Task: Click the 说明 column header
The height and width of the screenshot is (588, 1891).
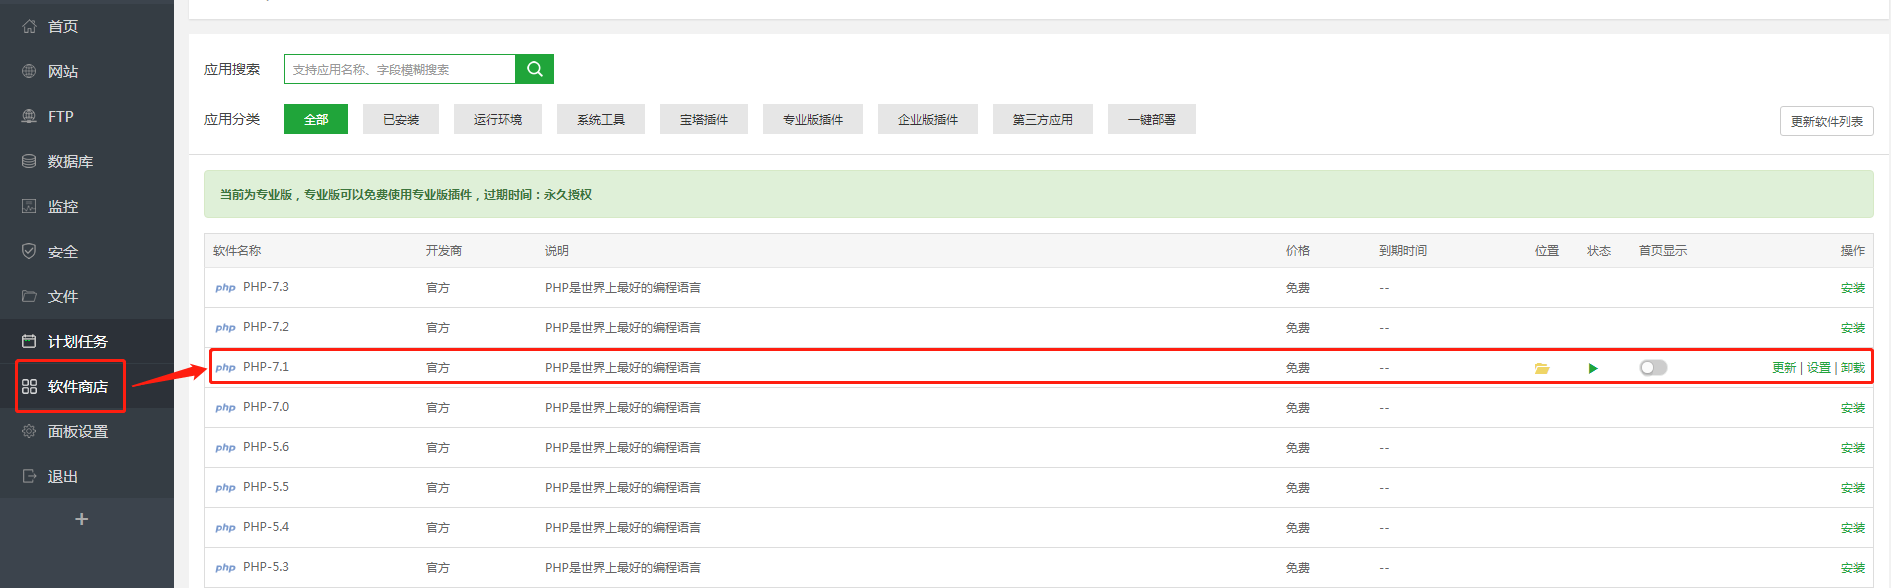Action: coord(557,251)
